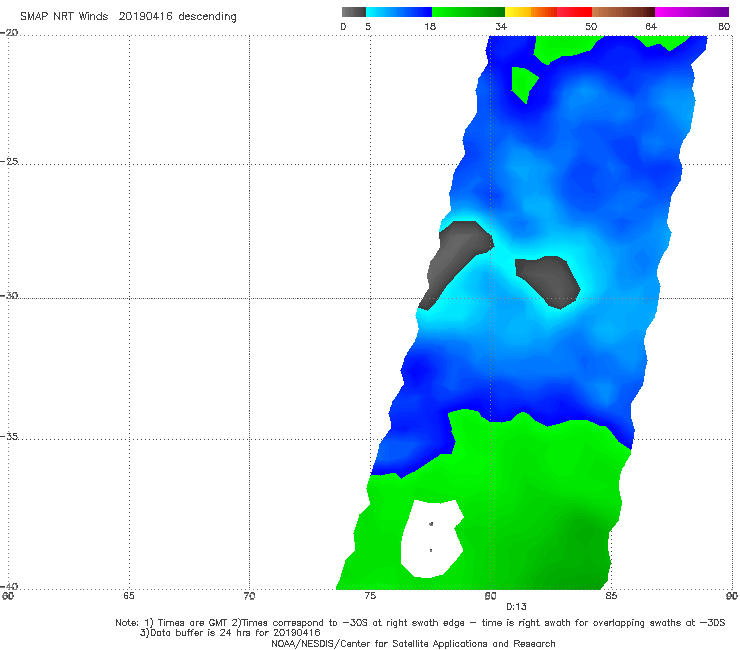The height and width of the screenshot is (650, 740).
Task: Click the colorbar label '34'
Action: 501,27
